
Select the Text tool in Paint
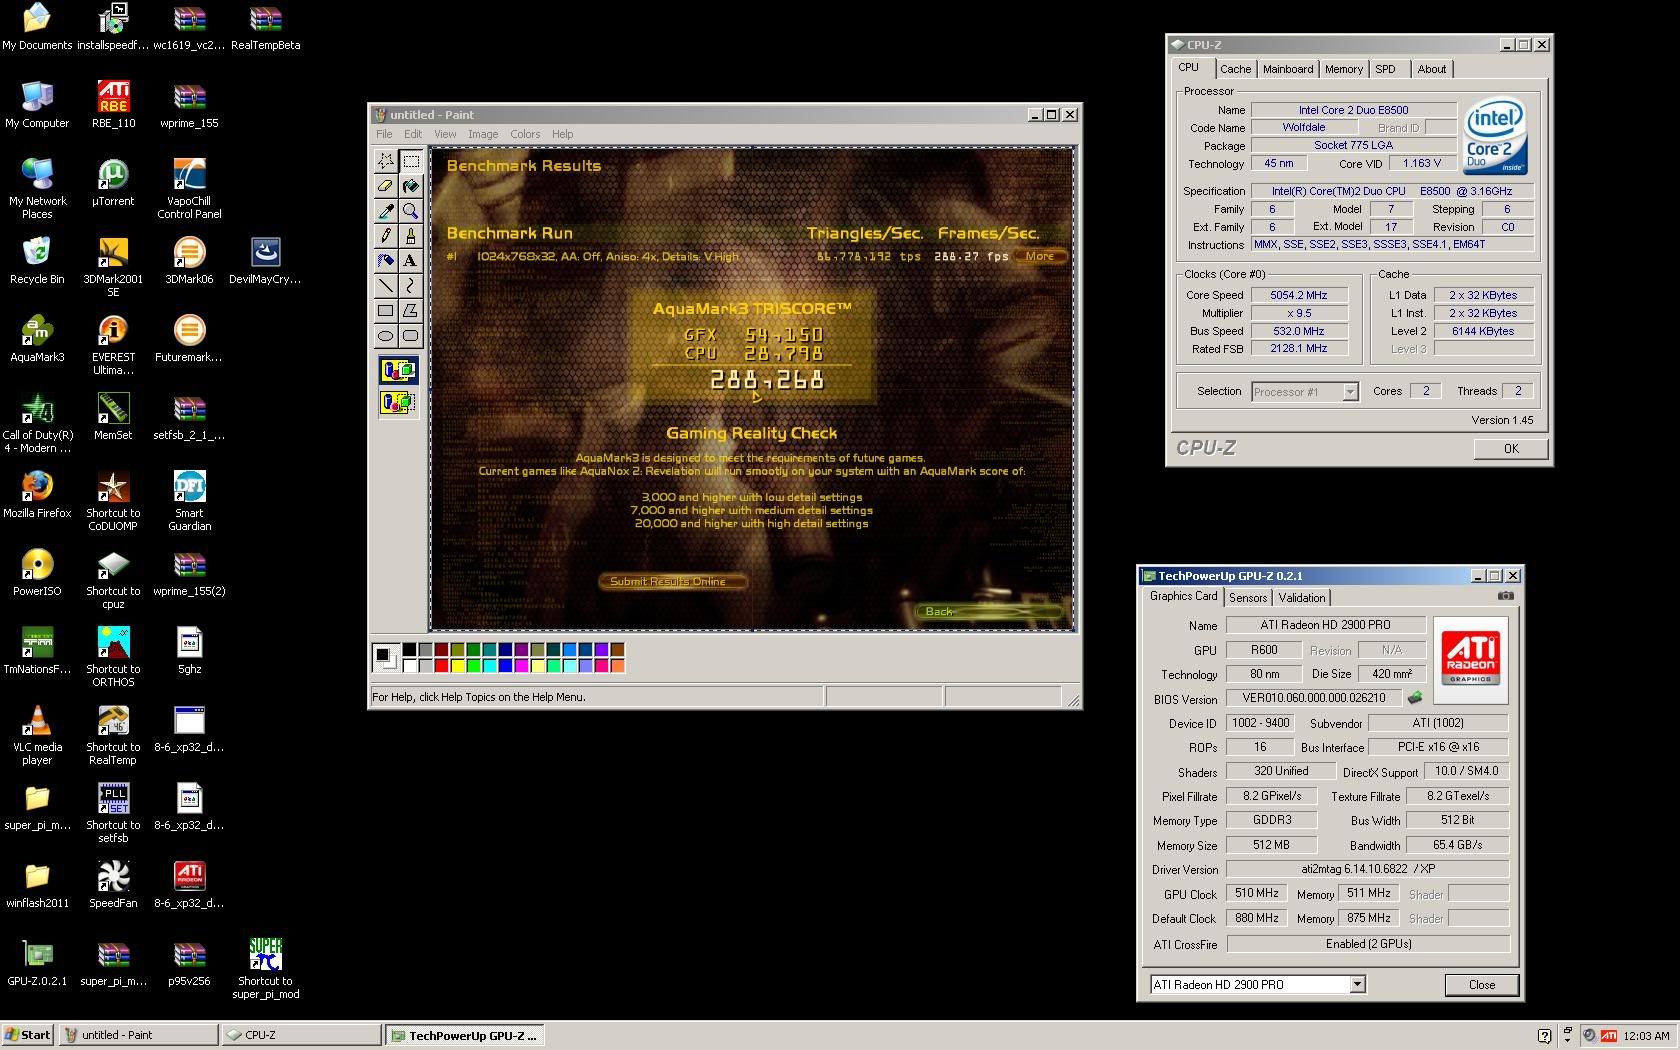pyautogui.click(x=410, y=261)
